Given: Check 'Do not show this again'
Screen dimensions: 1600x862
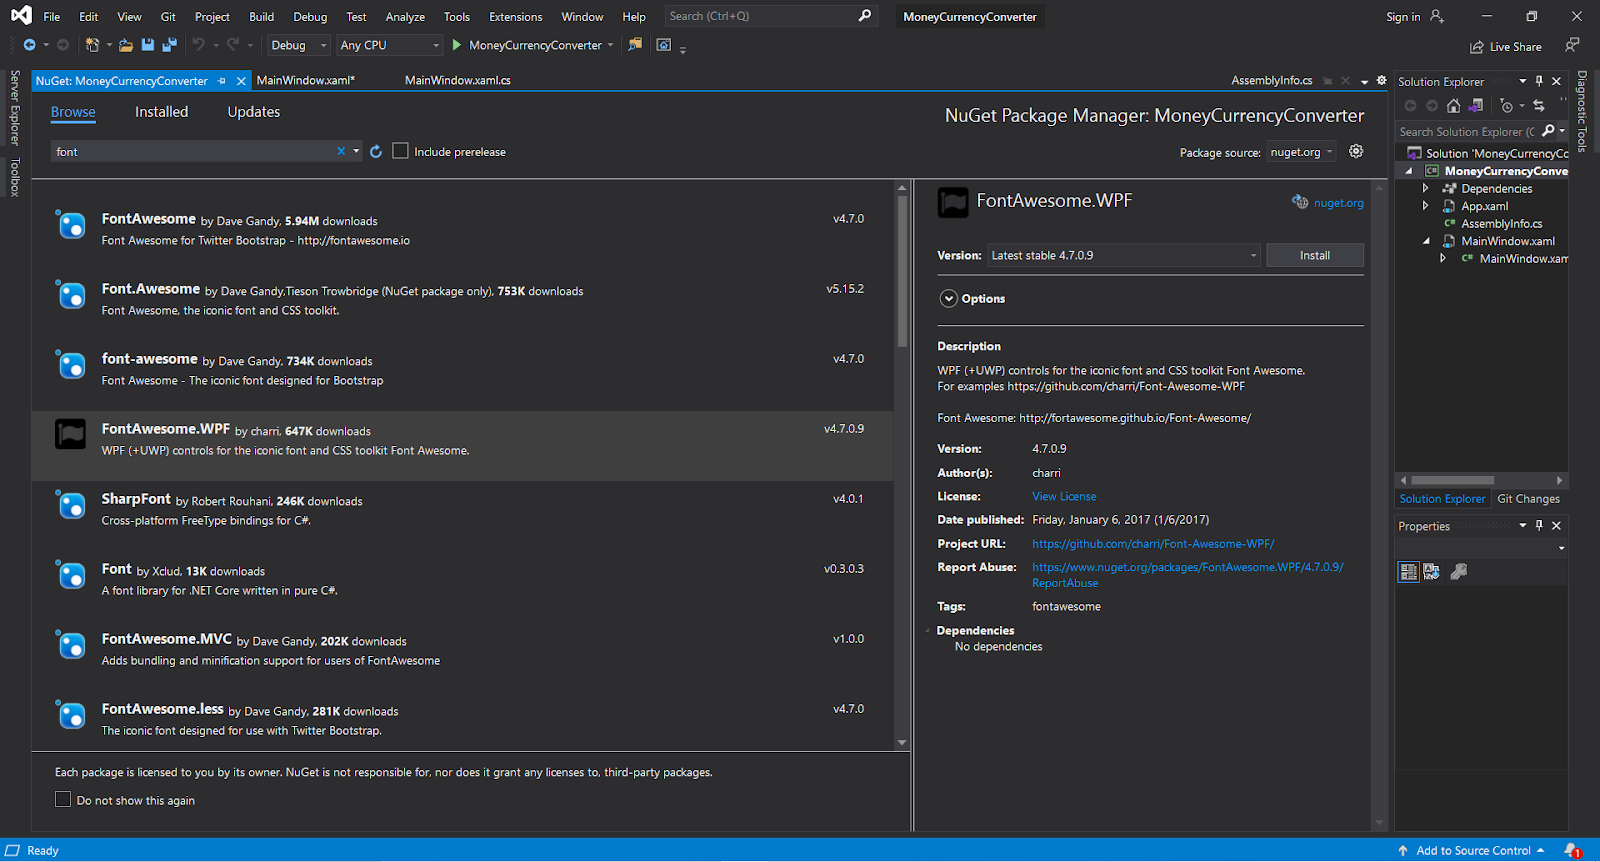Looking at the screenshot, I should (63, 800).
